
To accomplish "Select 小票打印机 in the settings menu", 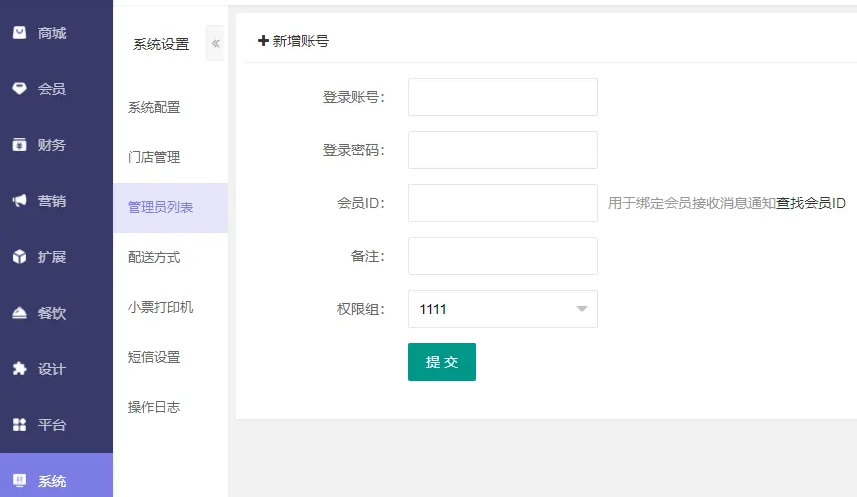I will (161, 307).
